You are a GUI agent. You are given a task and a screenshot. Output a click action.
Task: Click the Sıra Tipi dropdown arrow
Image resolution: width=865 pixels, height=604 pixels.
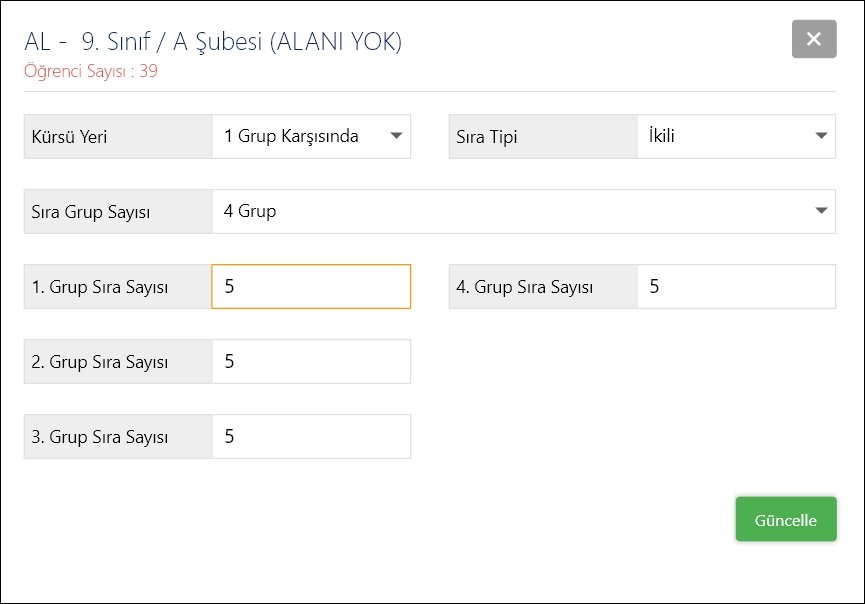[x=822, y=136]
